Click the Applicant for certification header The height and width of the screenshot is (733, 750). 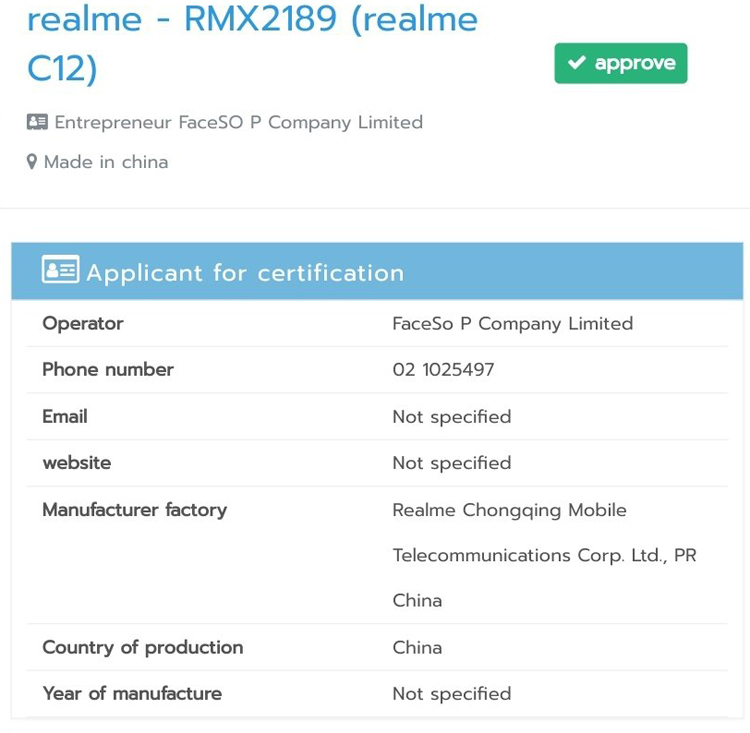tap(377, 271)
